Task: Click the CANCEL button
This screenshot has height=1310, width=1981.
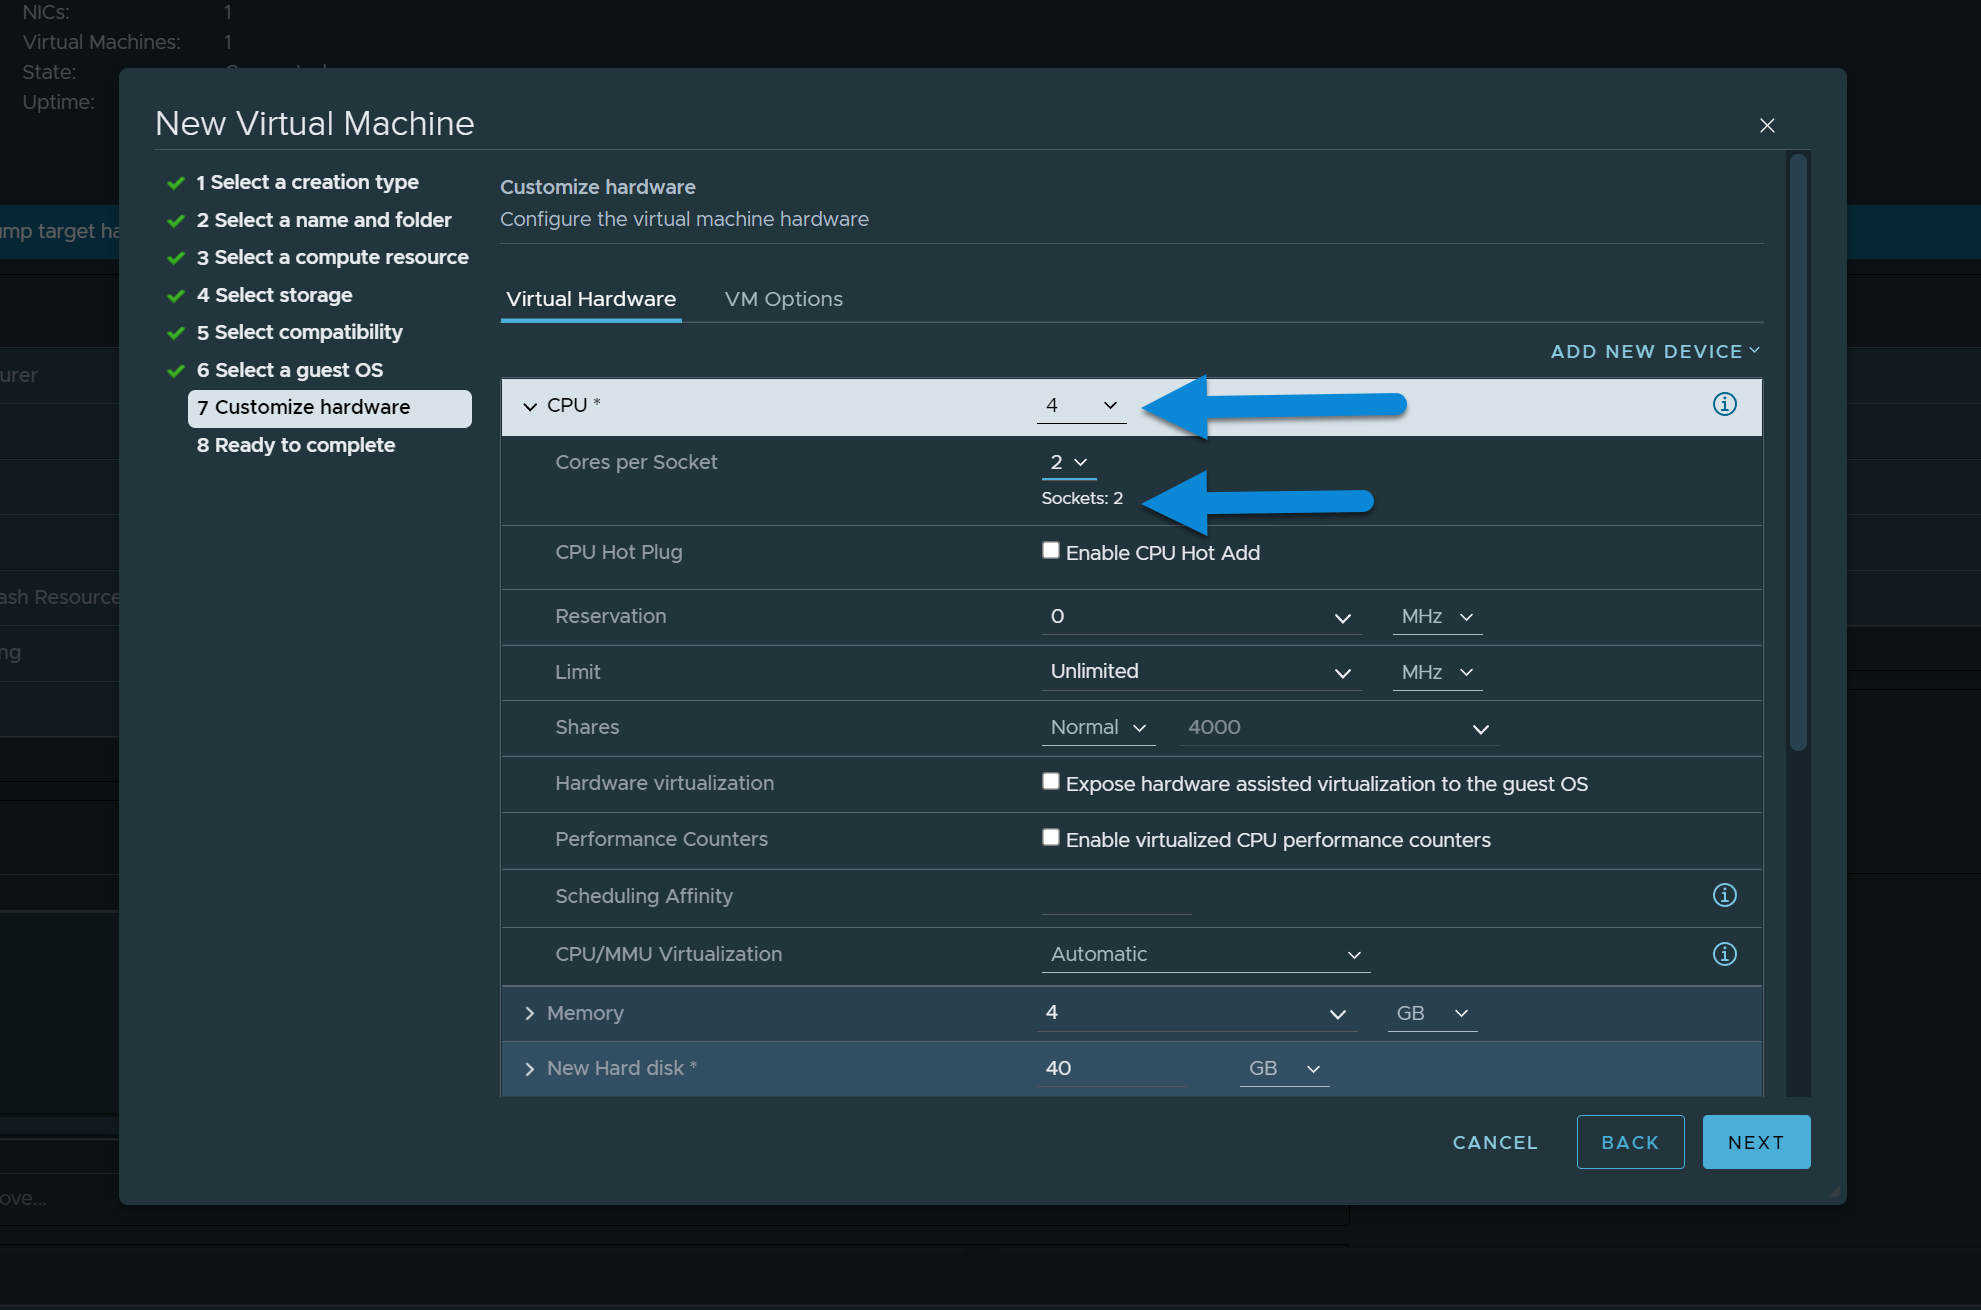Action: [x=1495, y=1142]
